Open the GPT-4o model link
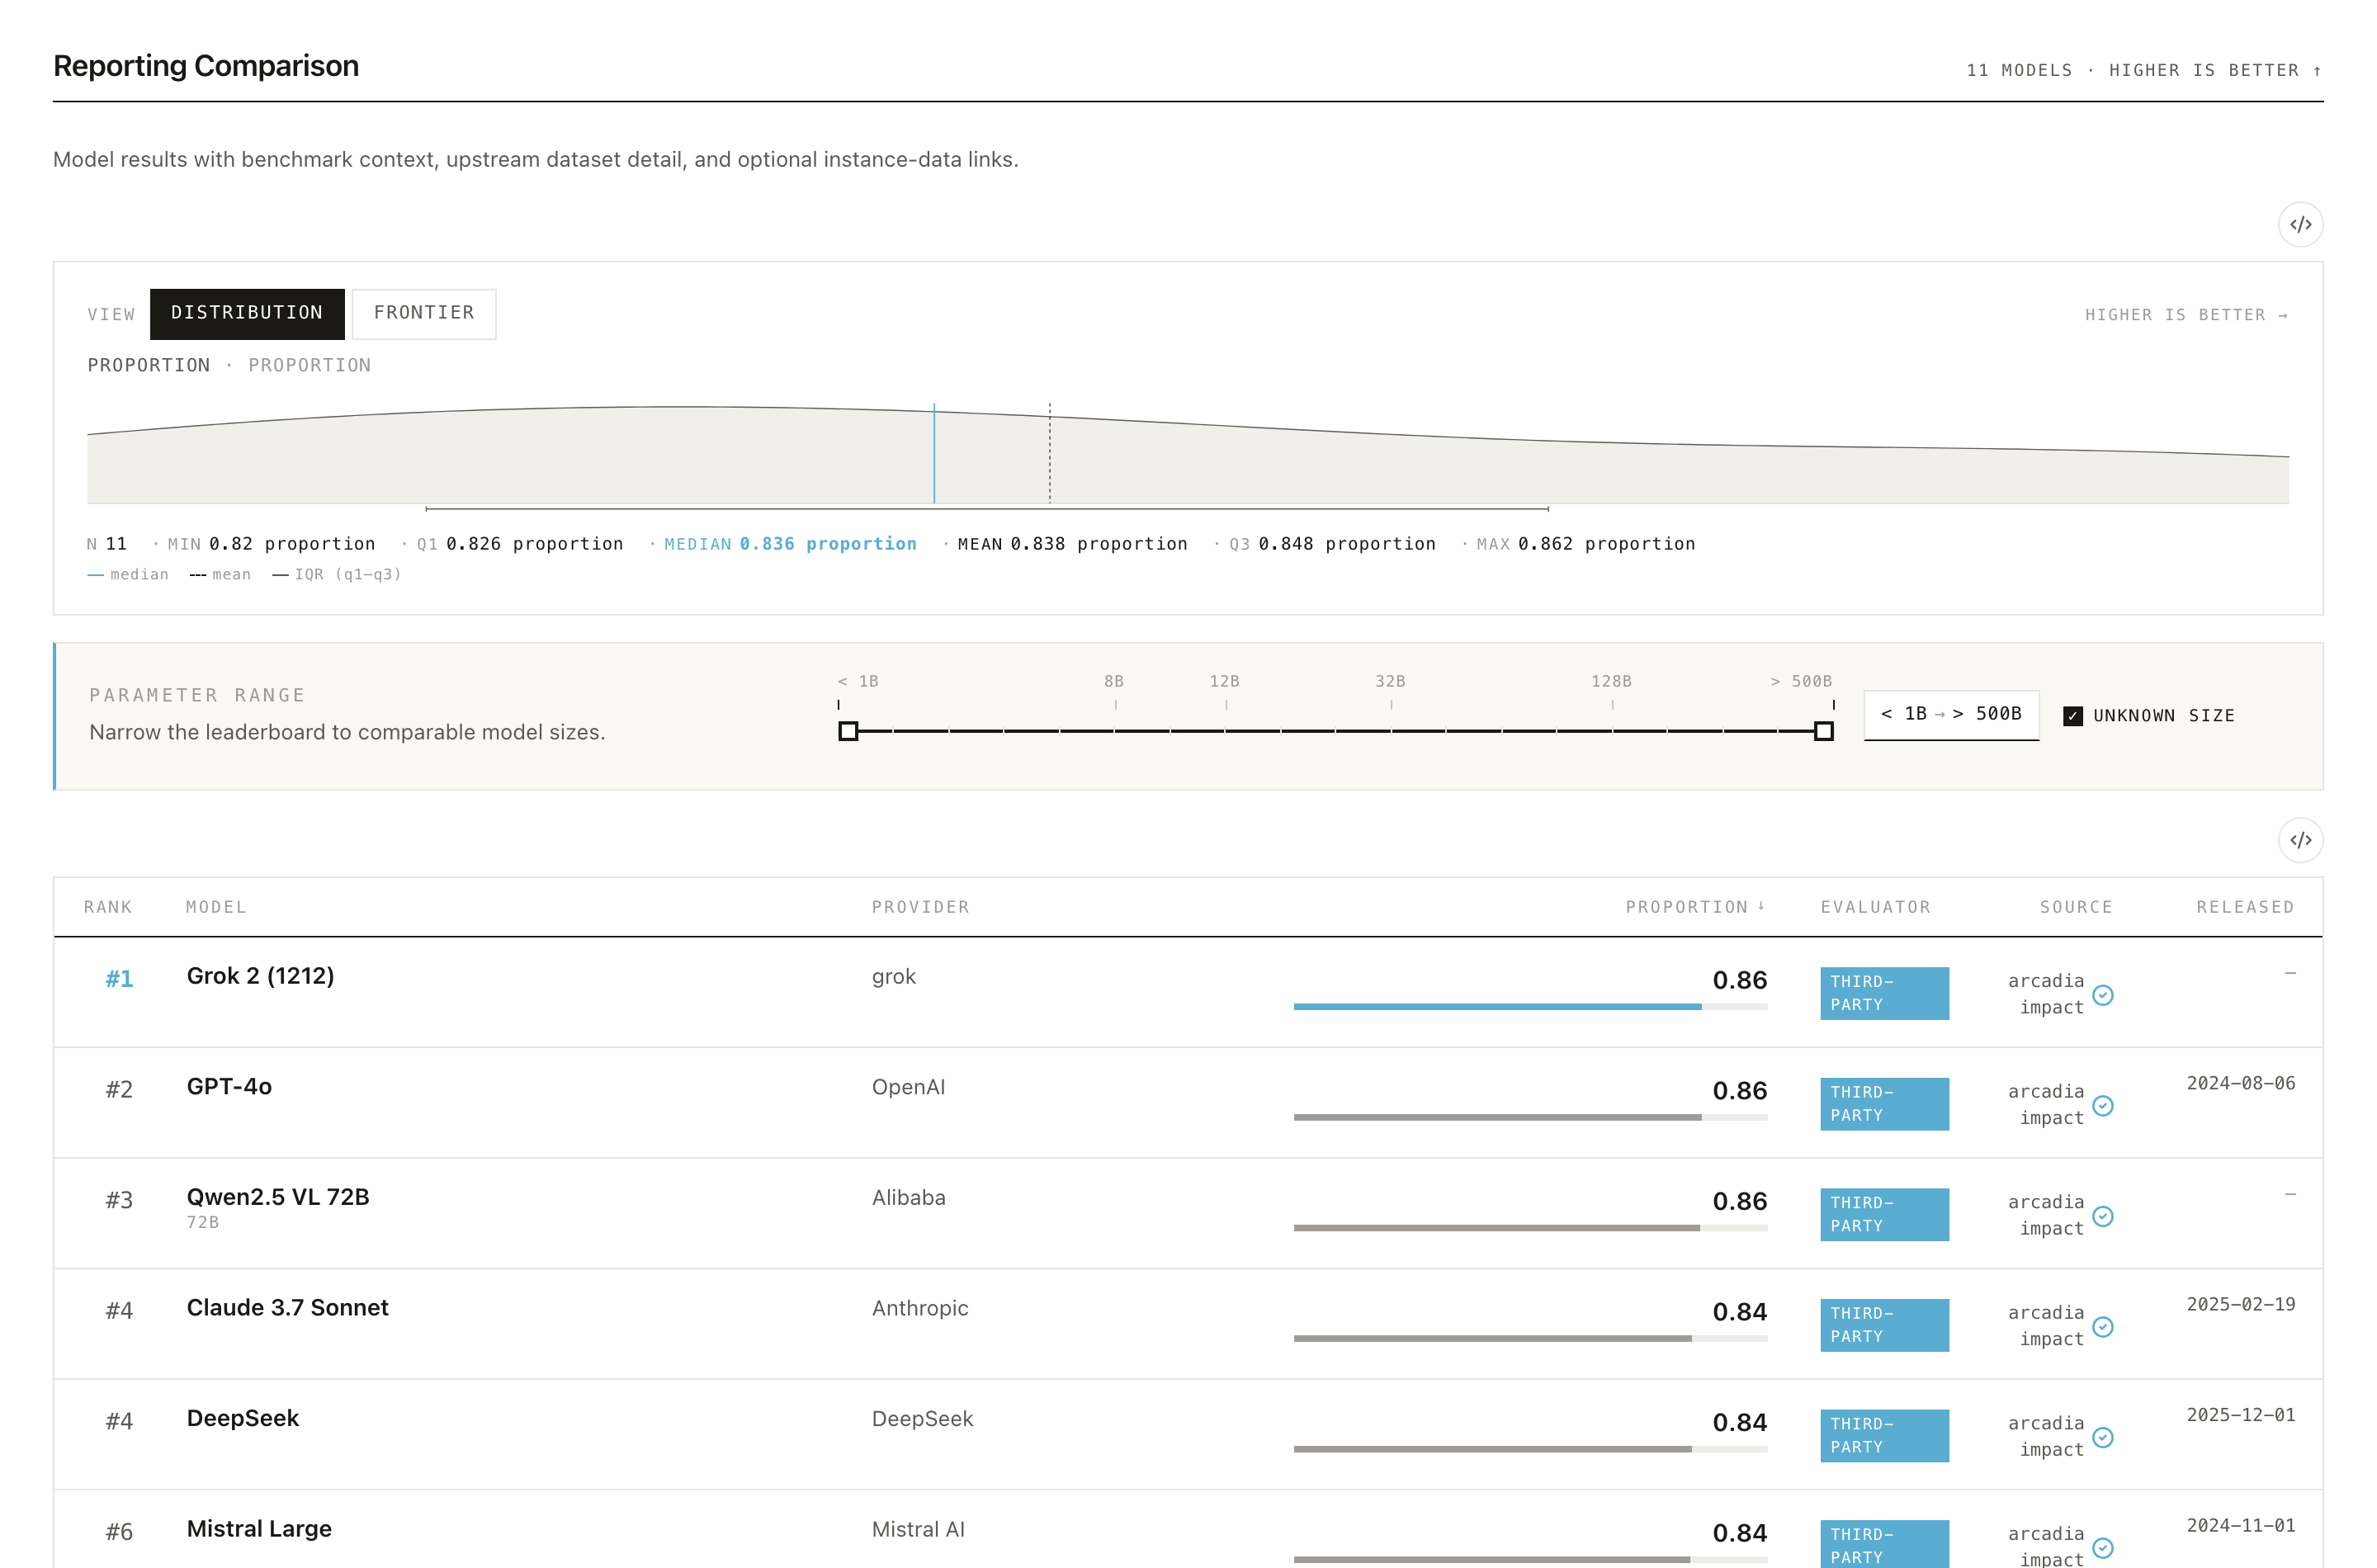2377x1568 pixels. click(229, 1087)
